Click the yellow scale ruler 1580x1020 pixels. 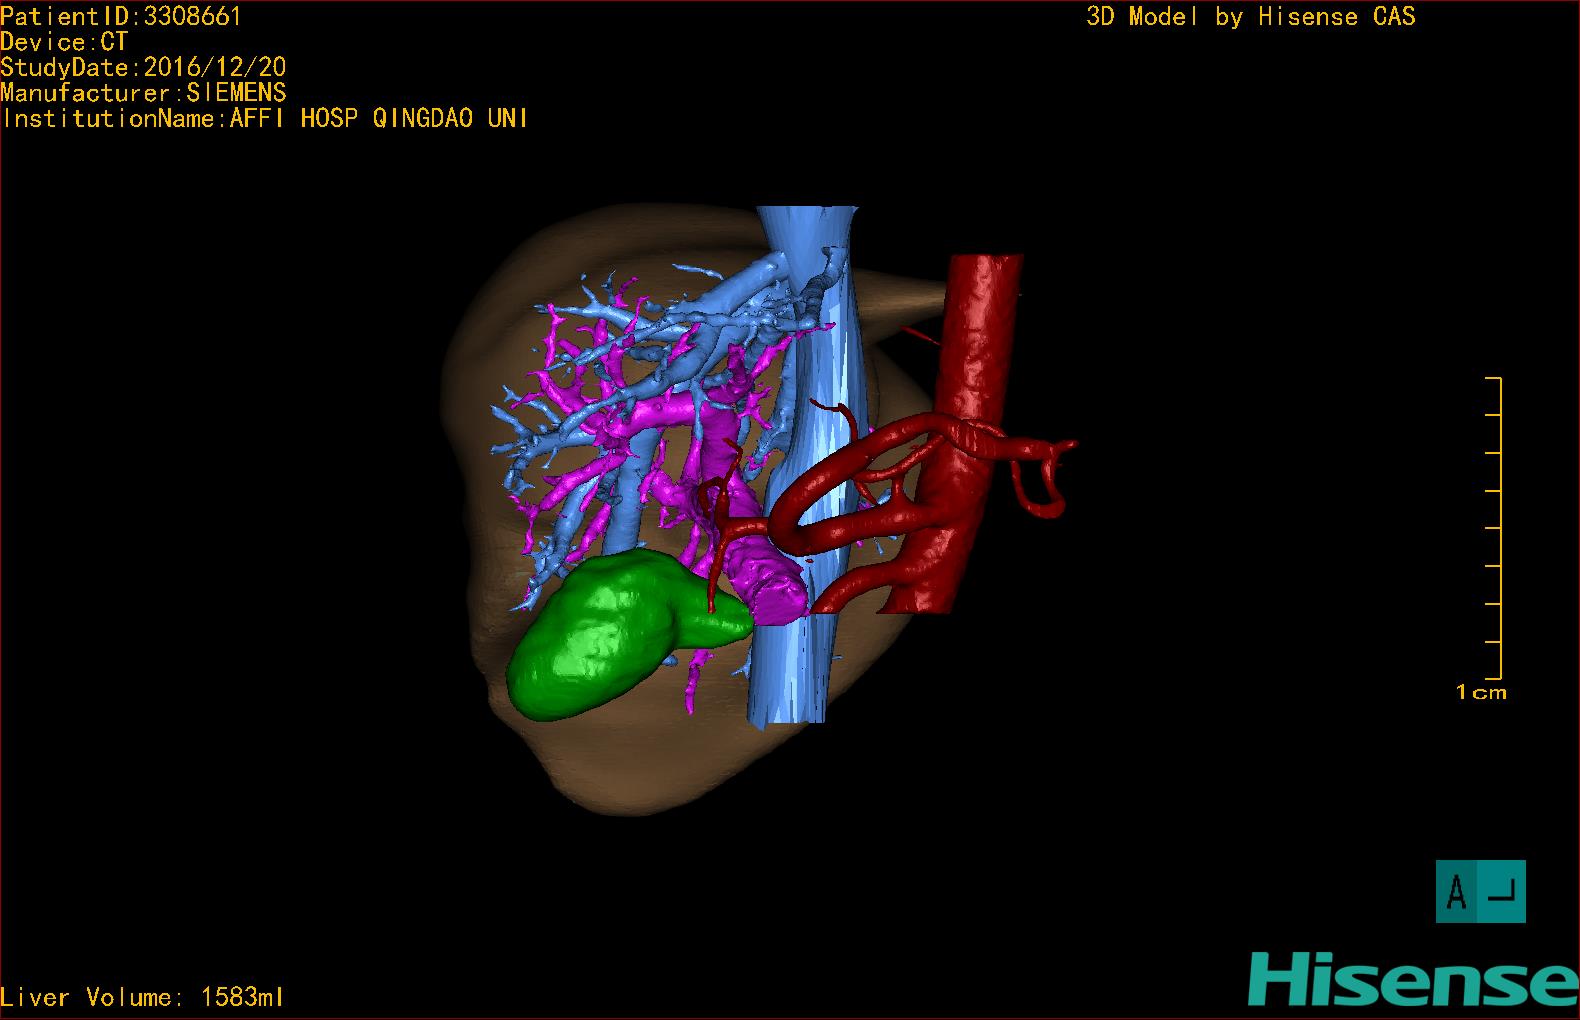point(1494,528)
